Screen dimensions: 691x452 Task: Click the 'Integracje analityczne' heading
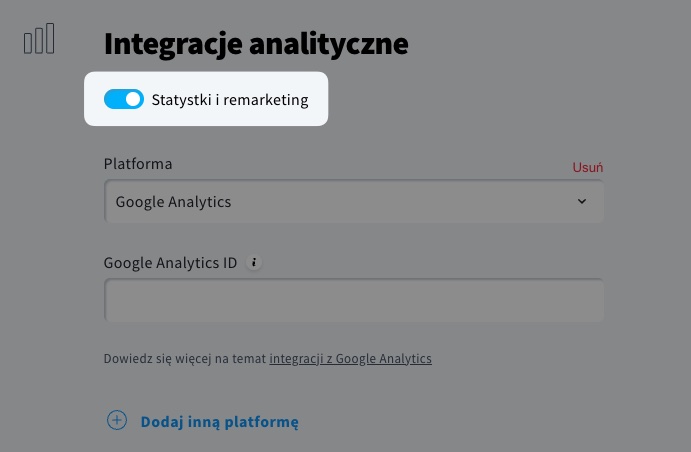pos(255,44)
